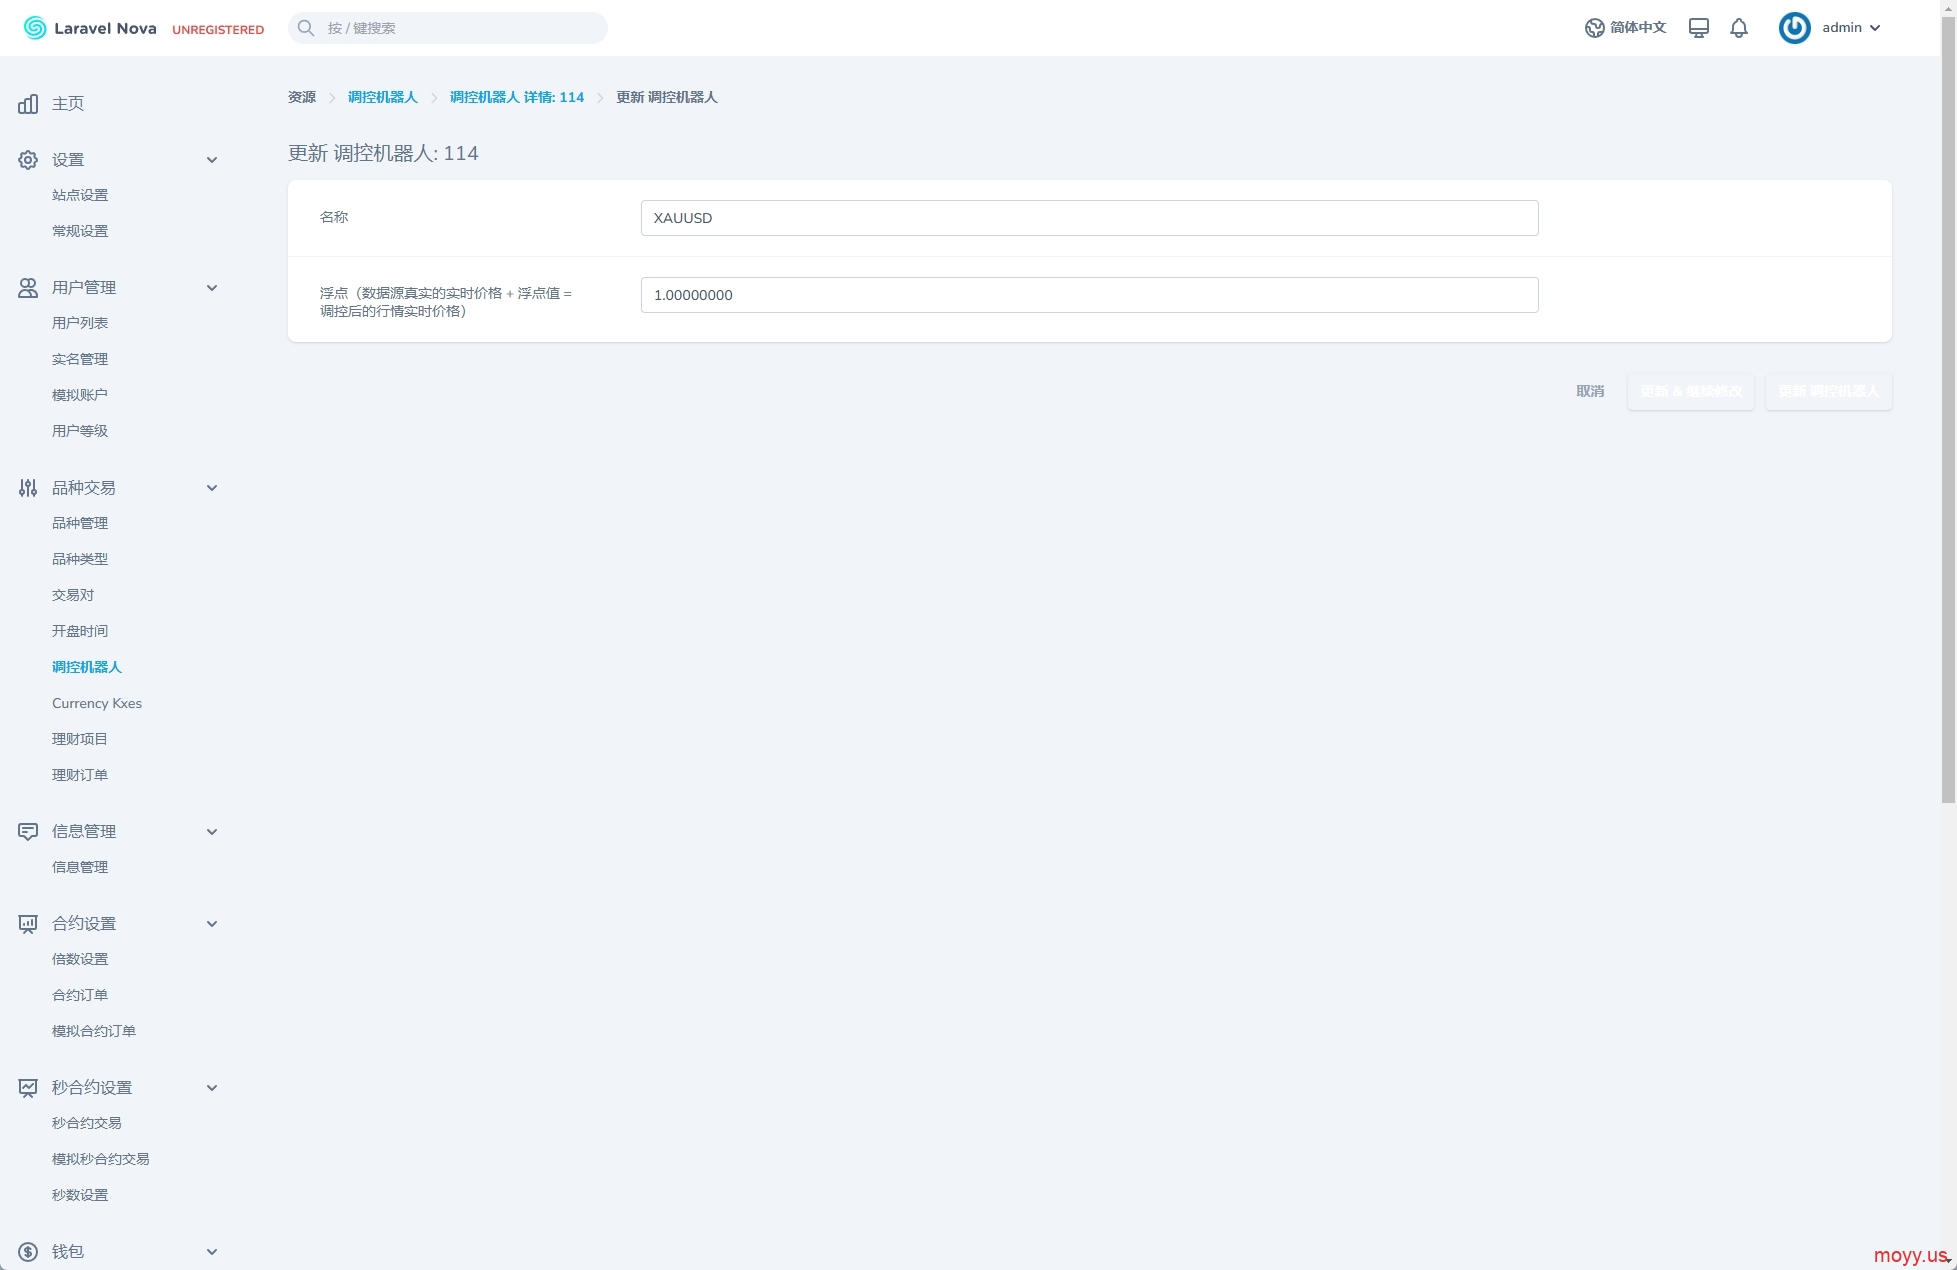Click the 资源 breadcrumb text

[x=302, y=97]
